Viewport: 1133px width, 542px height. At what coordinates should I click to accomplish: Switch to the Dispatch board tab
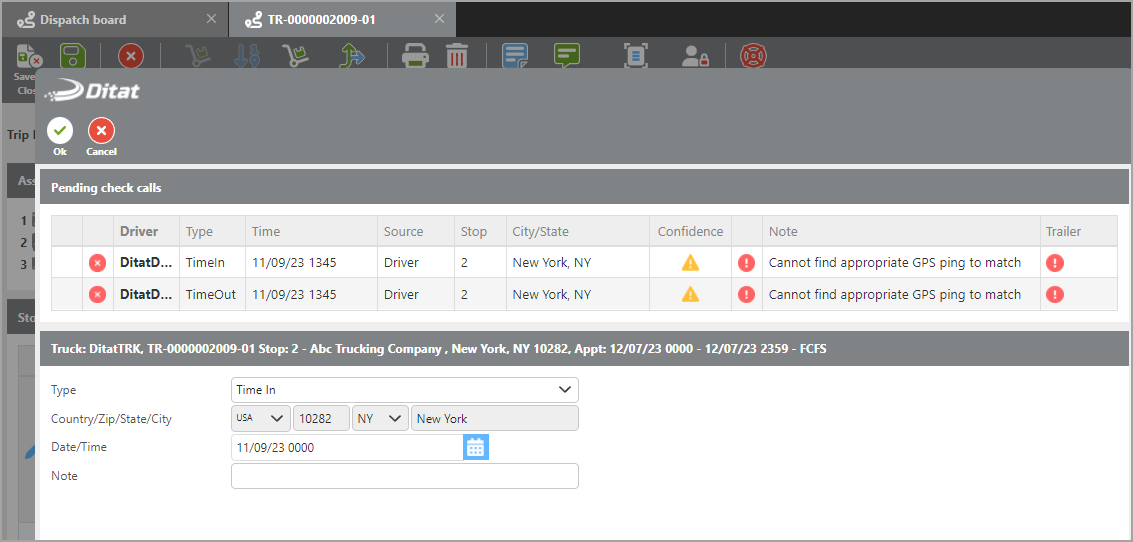point(83,19)
